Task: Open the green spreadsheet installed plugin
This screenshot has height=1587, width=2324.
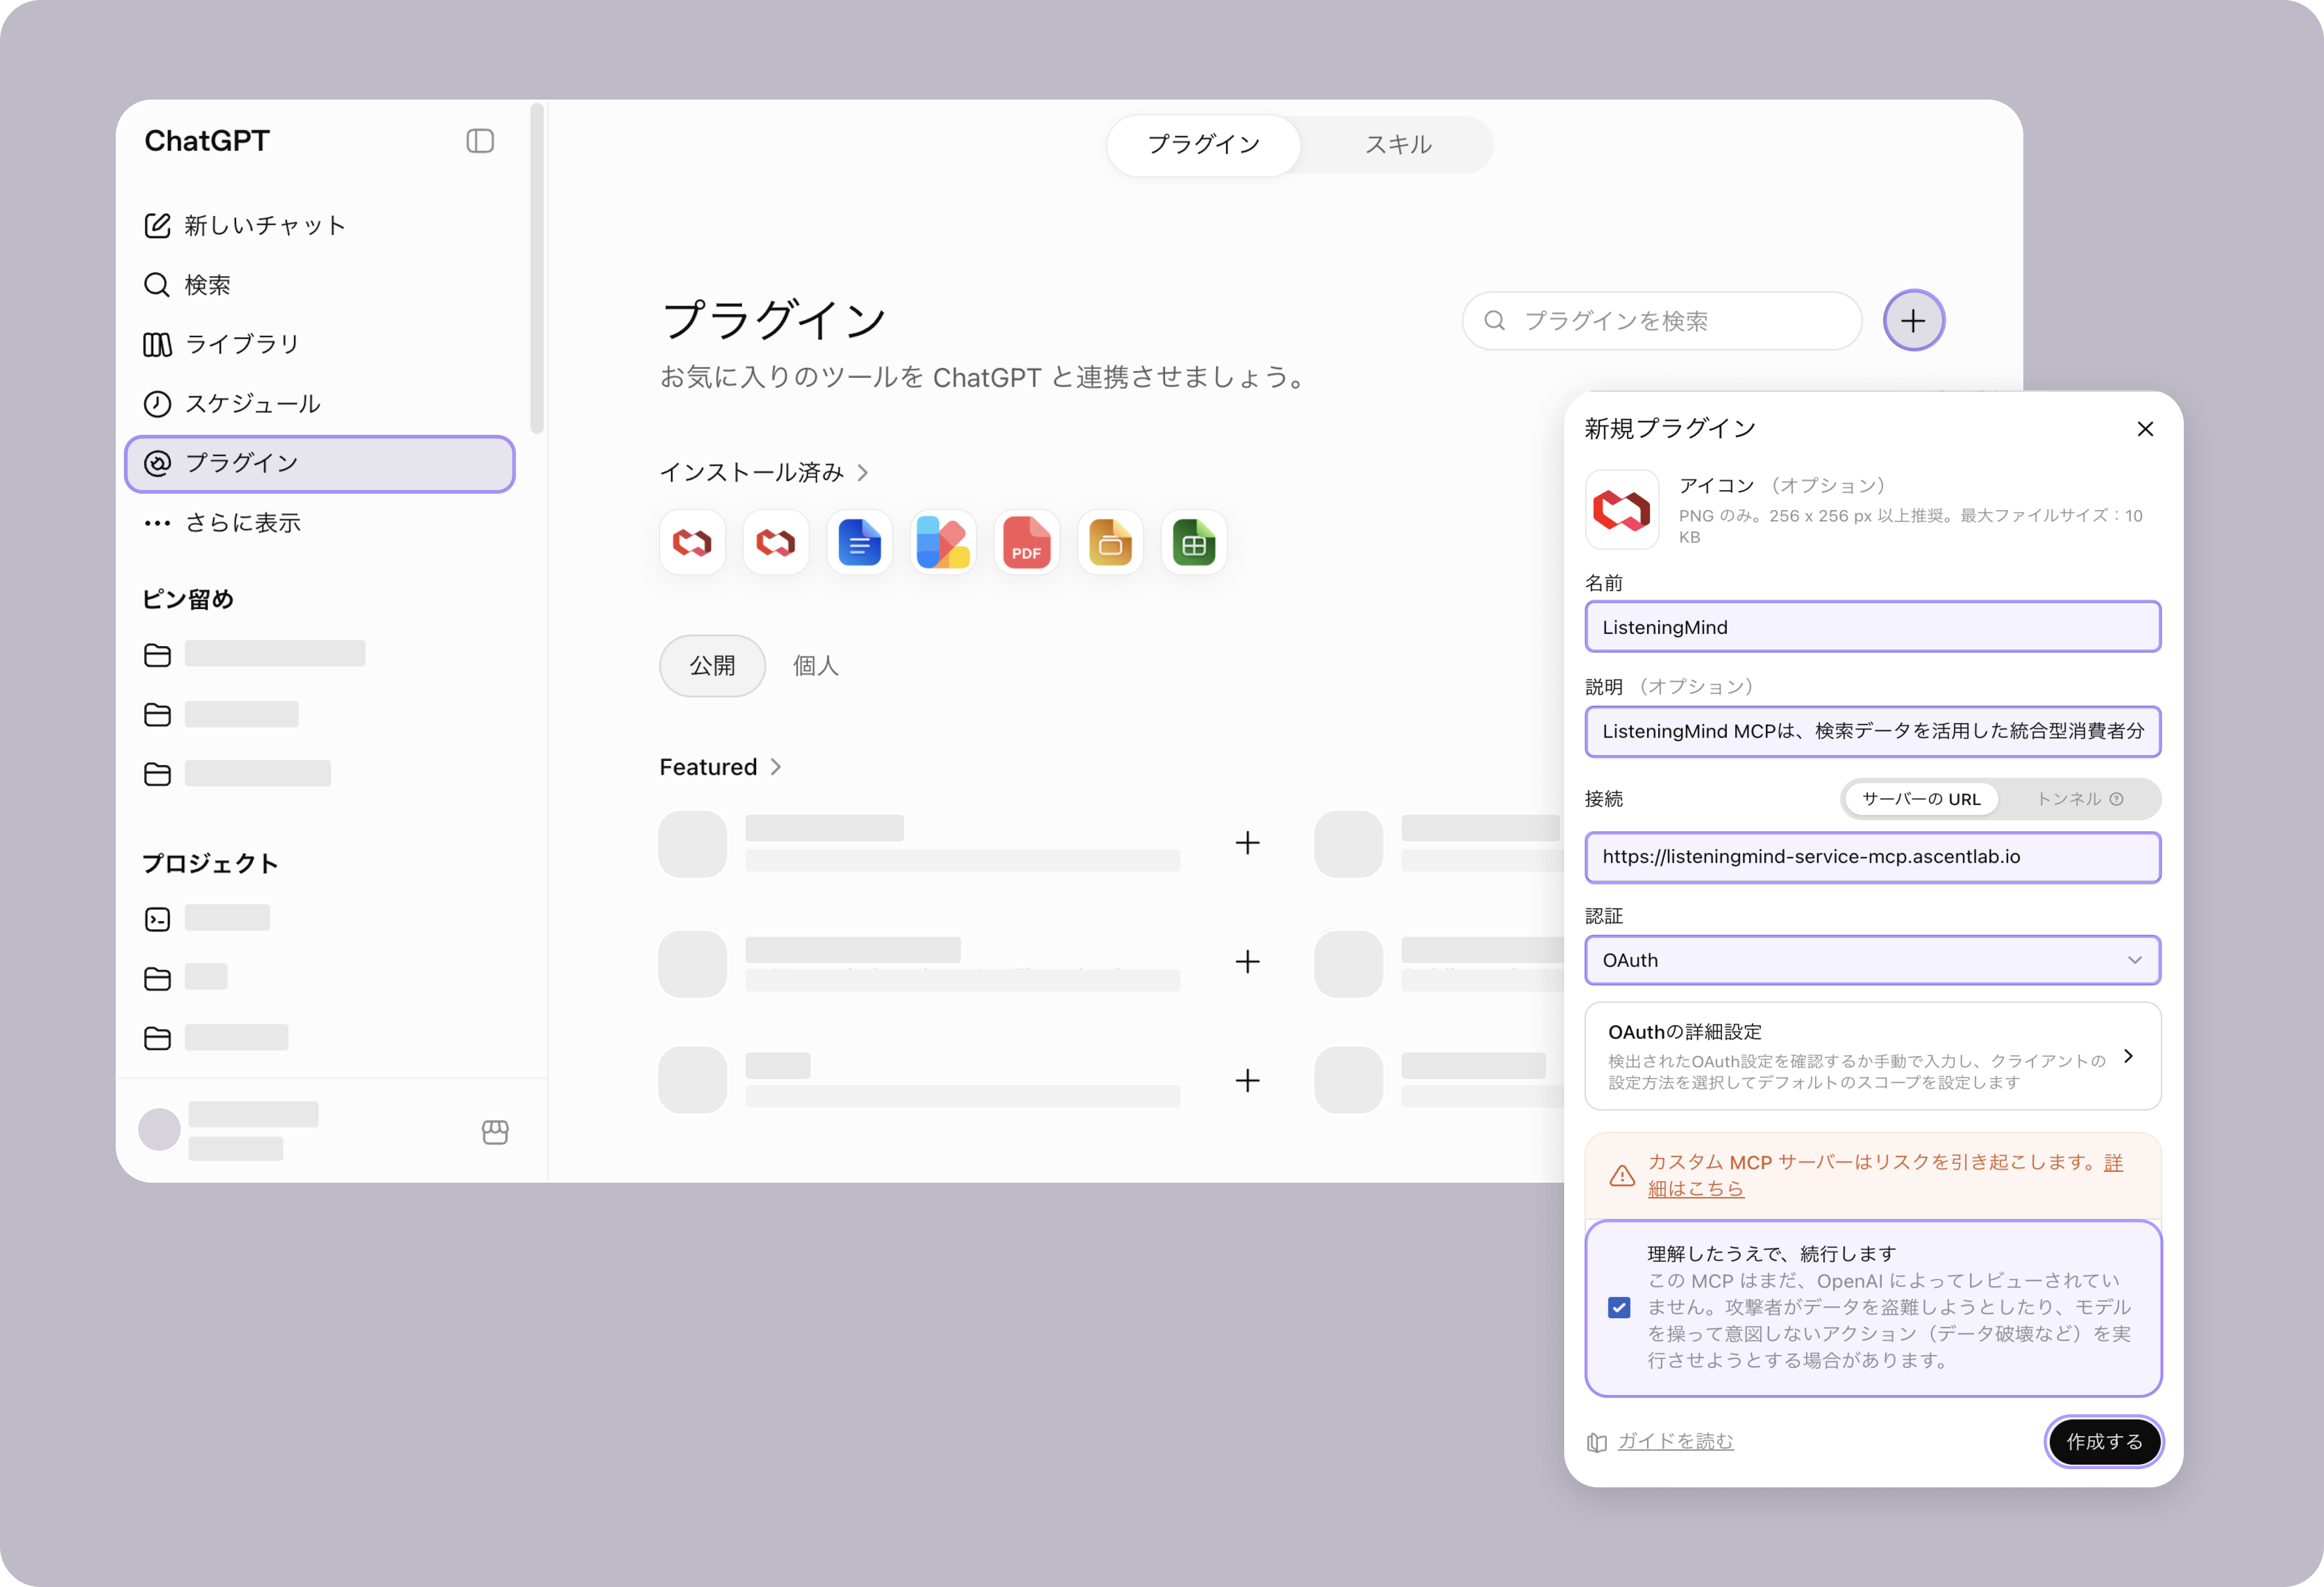Action: pos(1194,543)
